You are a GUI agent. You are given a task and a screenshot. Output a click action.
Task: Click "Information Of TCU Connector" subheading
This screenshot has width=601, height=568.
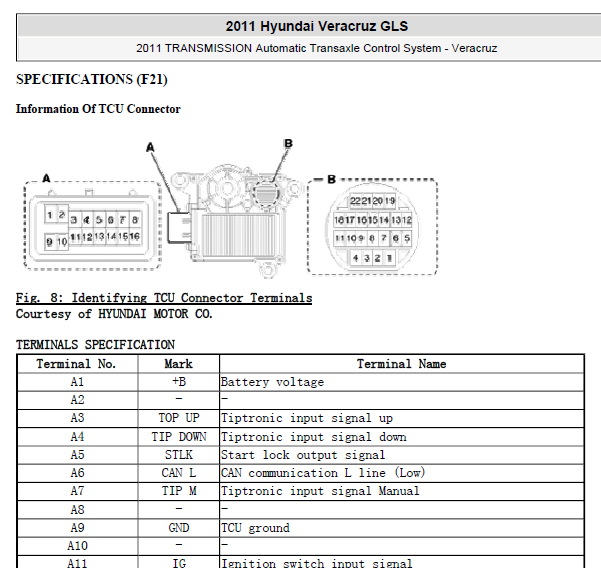[98, 109]
